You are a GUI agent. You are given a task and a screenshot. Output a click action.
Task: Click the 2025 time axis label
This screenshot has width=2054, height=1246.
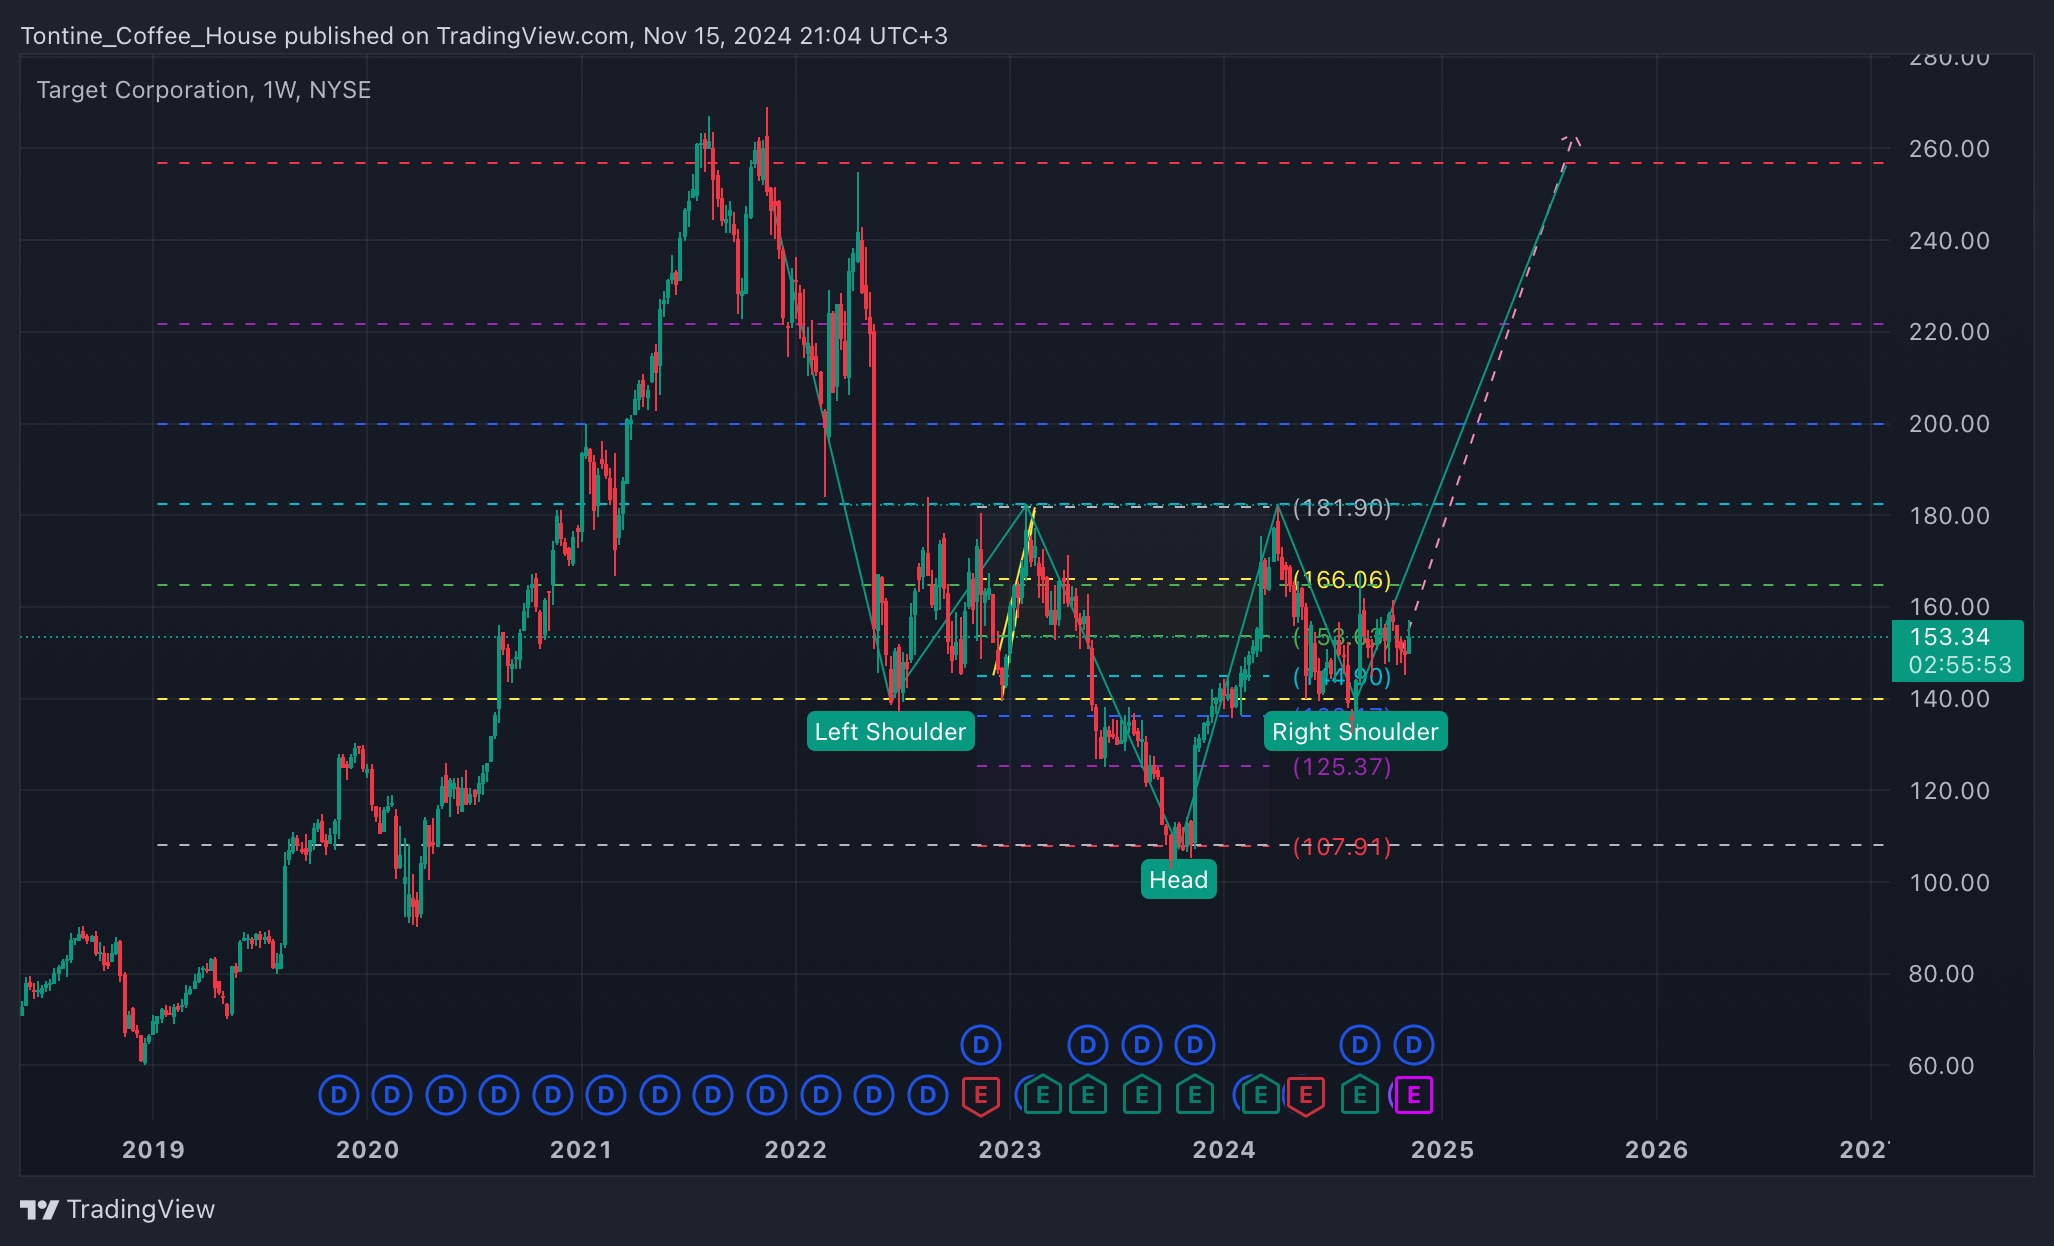tap(1442, 1150)
